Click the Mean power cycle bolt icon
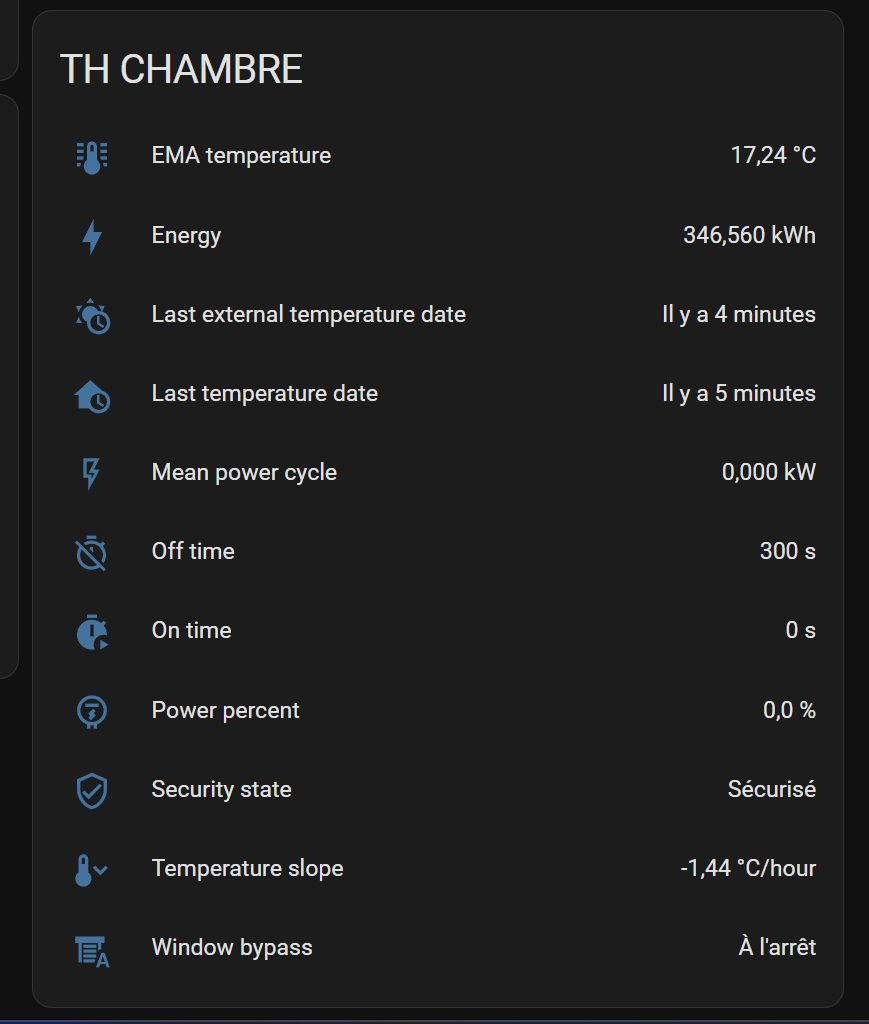869x1024 pixels. pos(91,473)
